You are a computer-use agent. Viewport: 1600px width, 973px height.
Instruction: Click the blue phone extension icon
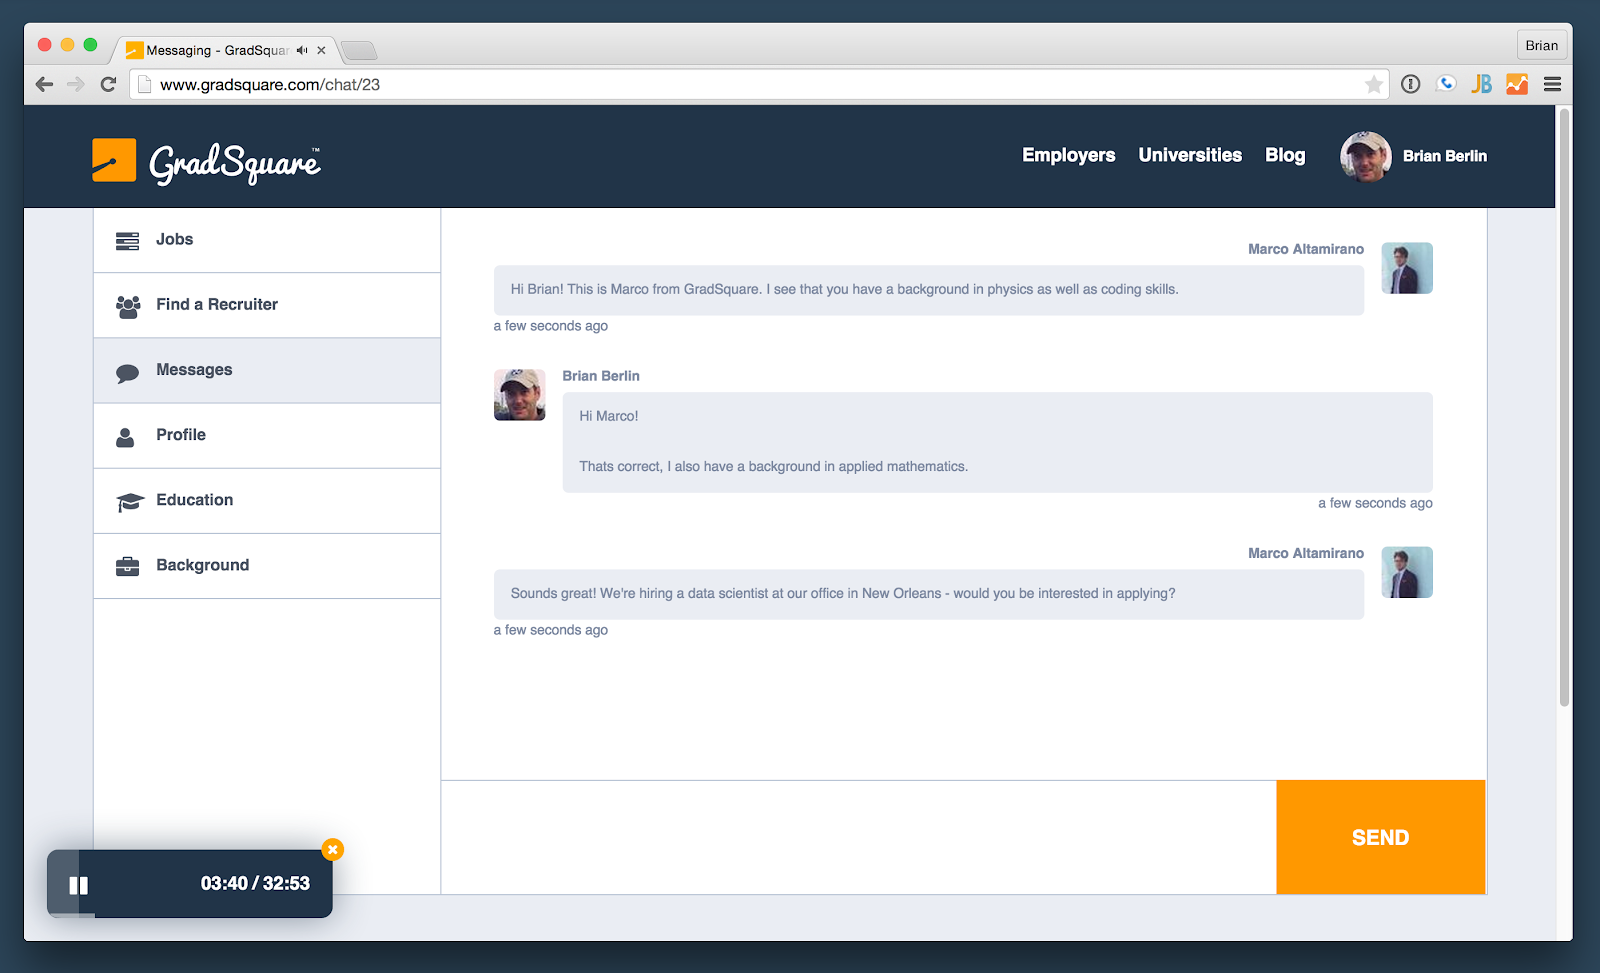[x=1446, y=85]
